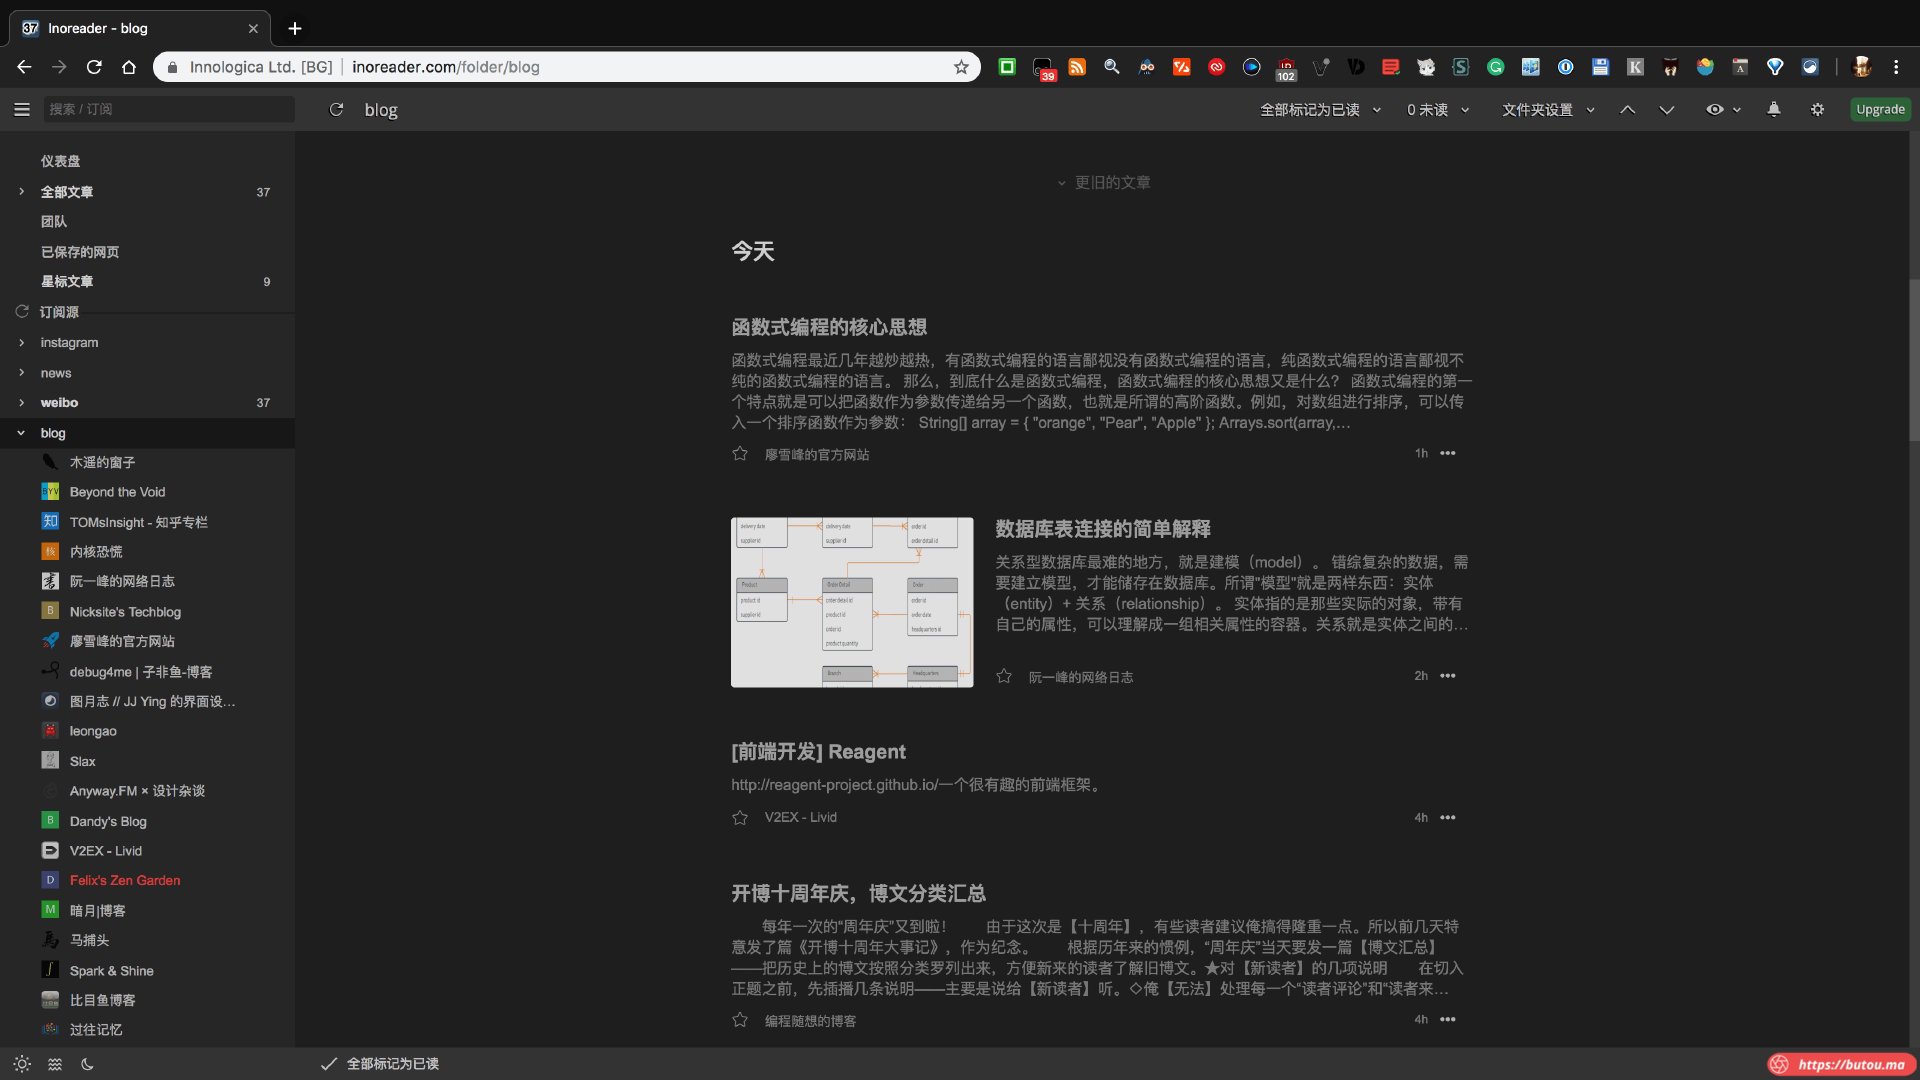Click the refresh icon beside blog title
This screenshot has height=1080, width=1920.
pyautogui.click(x=336, y=110)
